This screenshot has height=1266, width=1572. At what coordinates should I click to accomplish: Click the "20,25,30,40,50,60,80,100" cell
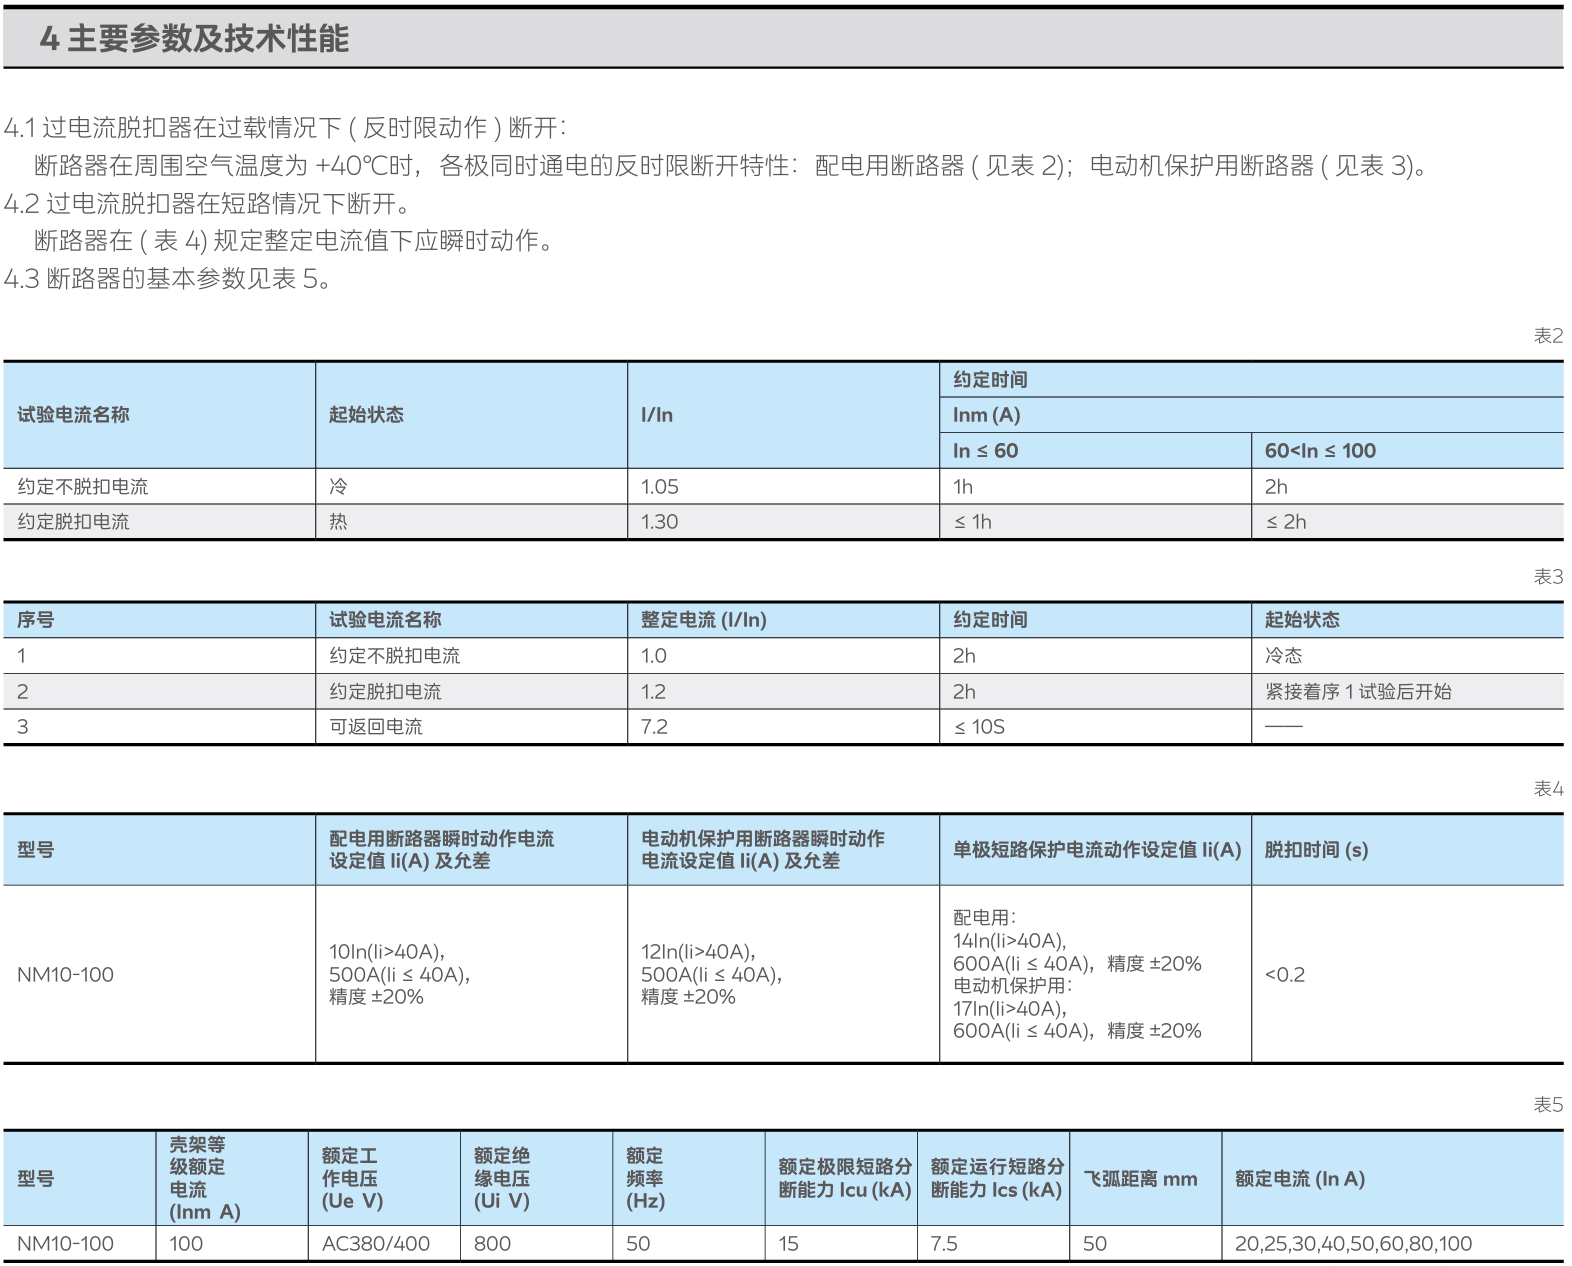tap(1353, 1244)
